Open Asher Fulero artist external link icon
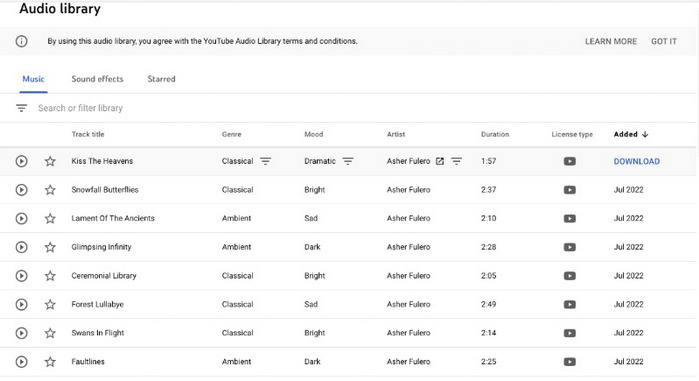The height and width of the screenshot is (381, 699). click(440, 161)
